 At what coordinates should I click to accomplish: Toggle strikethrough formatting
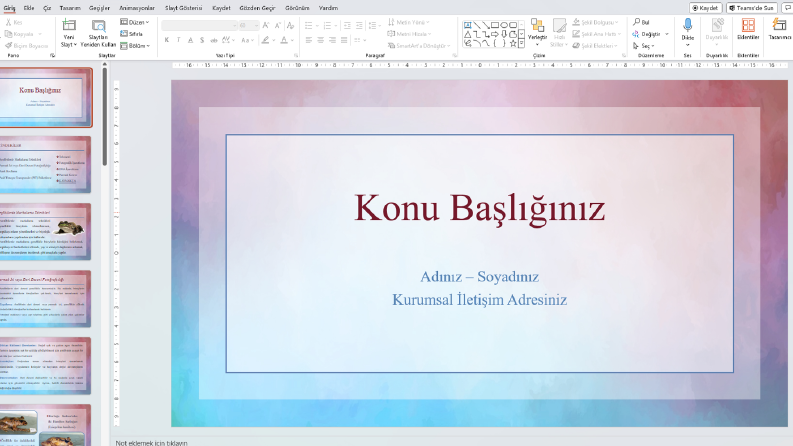pyautogui.click(x=214, y=40)
